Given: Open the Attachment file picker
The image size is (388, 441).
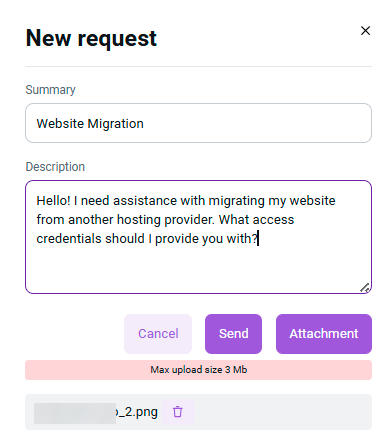Looking at the screenshot, I should (324, 334).
